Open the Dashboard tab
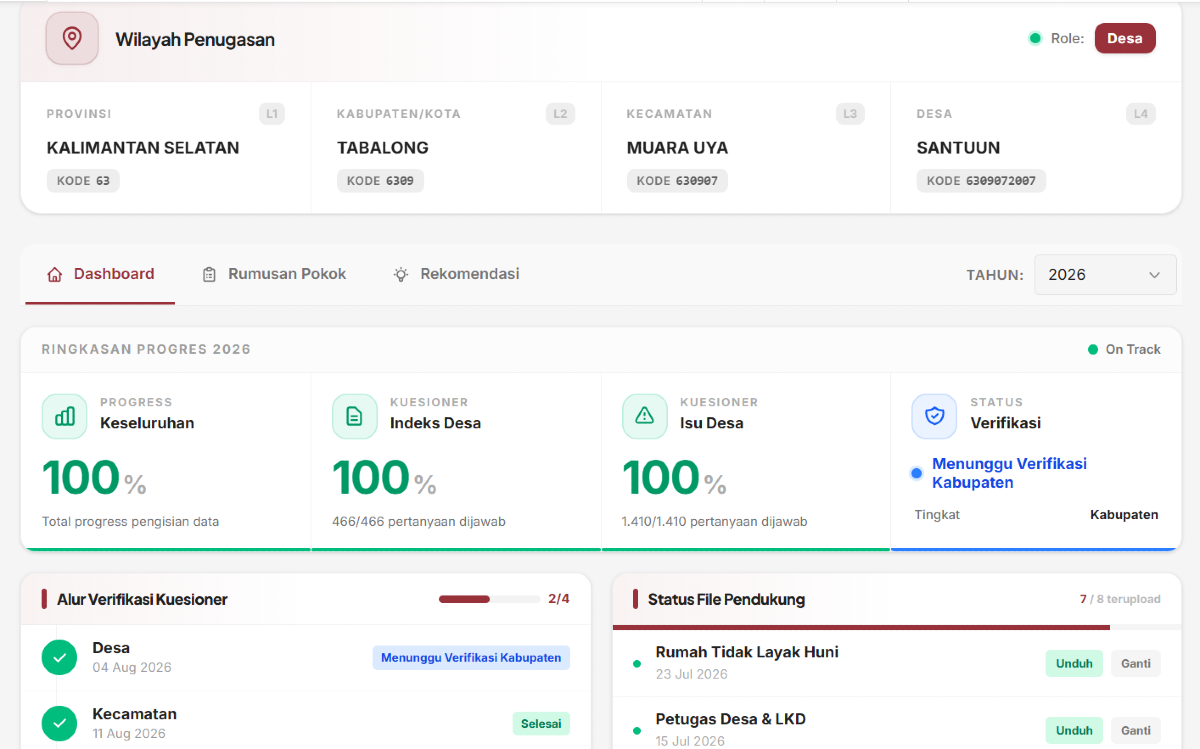Image resolution: width=1200 pixels, height=749 pixels. pos(100,274)
